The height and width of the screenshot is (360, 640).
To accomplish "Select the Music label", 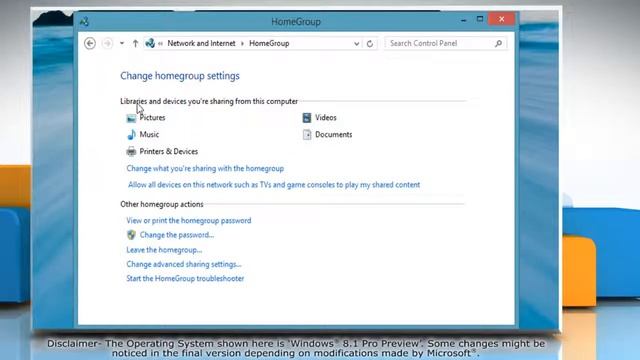I will coord(149,134).
